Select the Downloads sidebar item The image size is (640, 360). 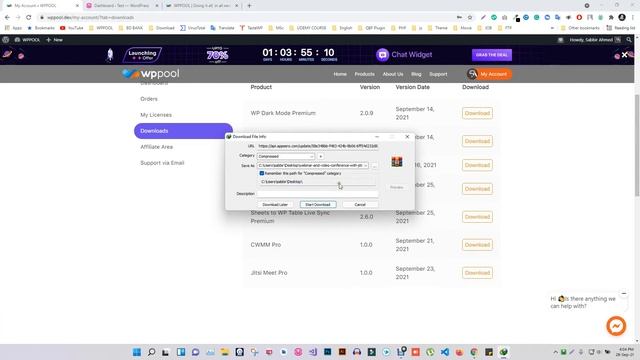(183, 131)
